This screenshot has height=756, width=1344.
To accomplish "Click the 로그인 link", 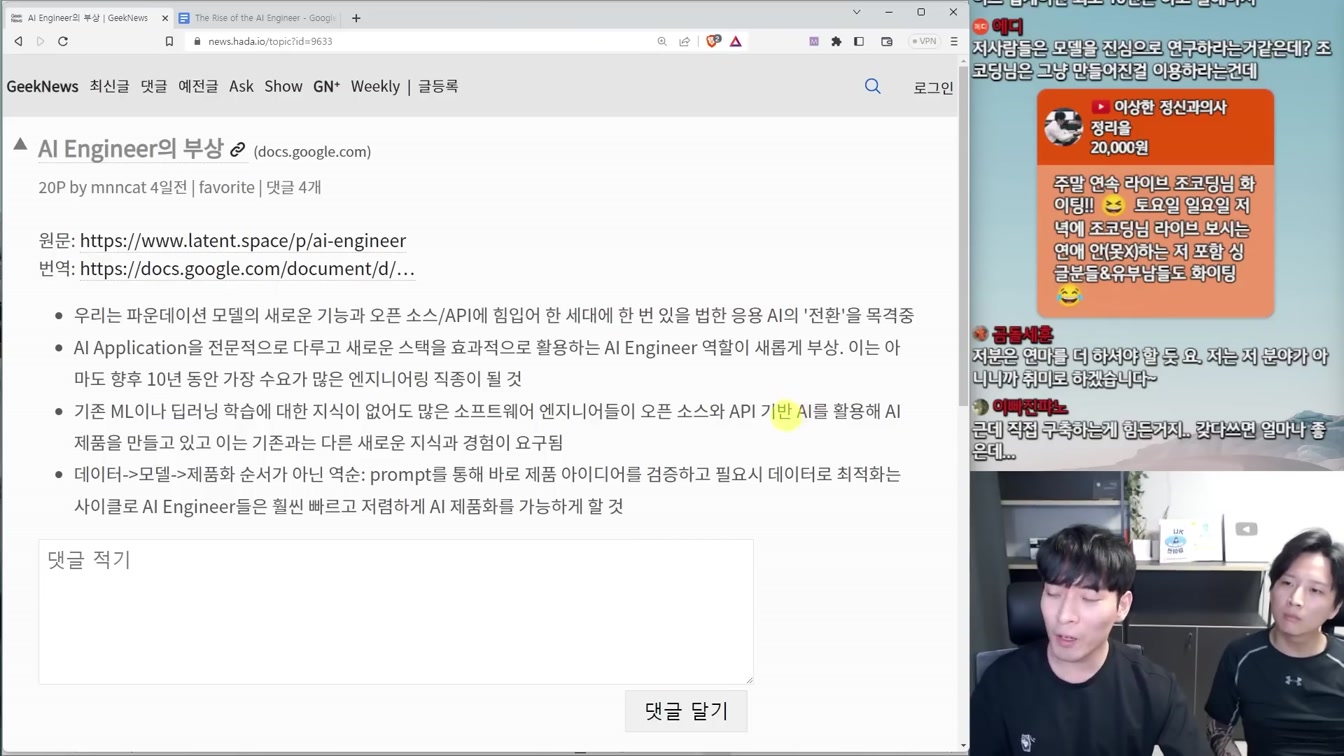I will (x=933, y=88).
